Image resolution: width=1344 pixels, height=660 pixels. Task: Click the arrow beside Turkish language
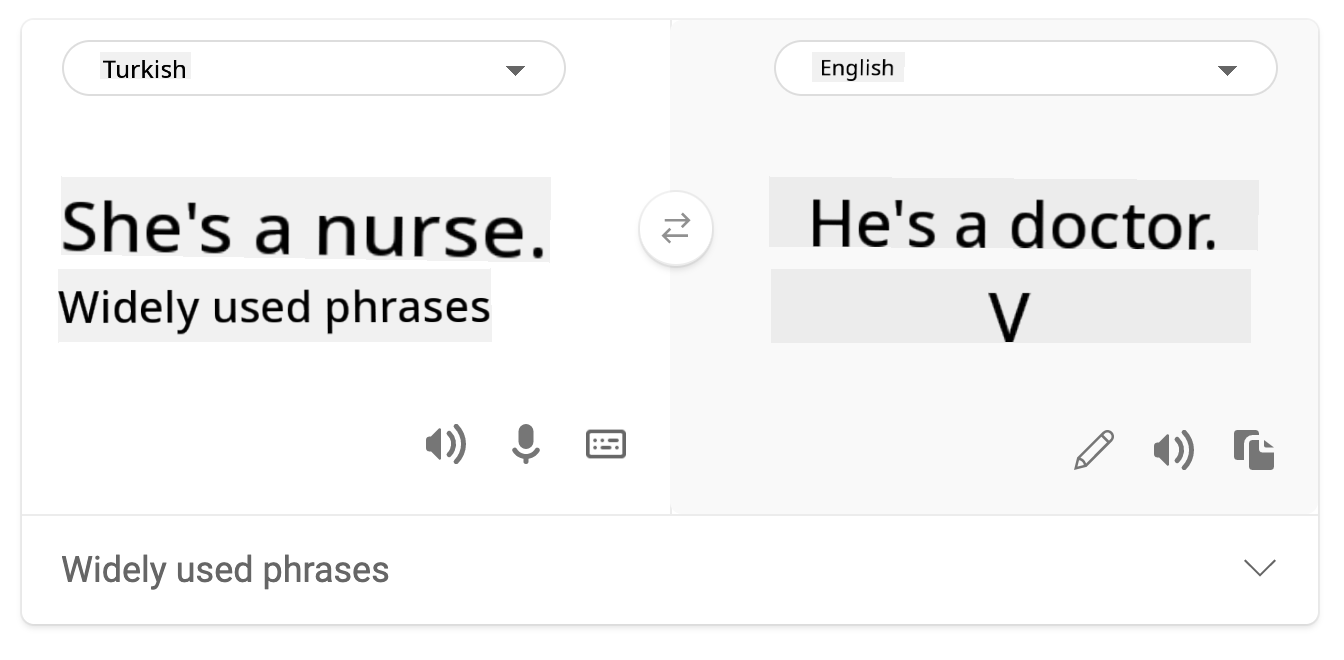pyautogui.click(x=515, y=70)
